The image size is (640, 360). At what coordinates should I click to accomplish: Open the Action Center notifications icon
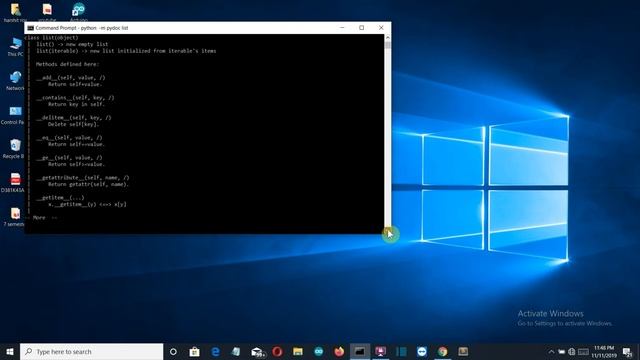click(628, 351)
